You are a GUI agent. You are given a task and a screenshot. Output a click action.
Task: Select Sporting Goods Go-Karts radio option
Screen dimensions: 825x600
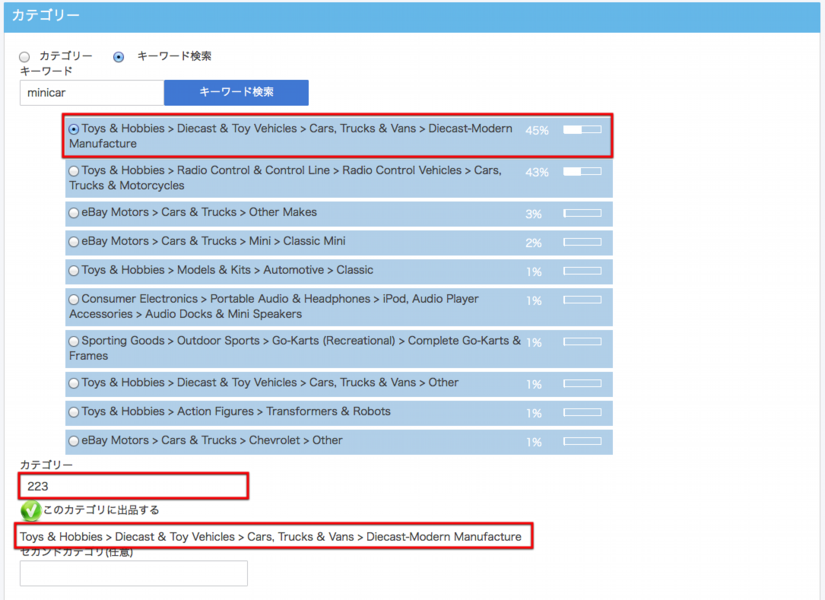tap(74, 342)
